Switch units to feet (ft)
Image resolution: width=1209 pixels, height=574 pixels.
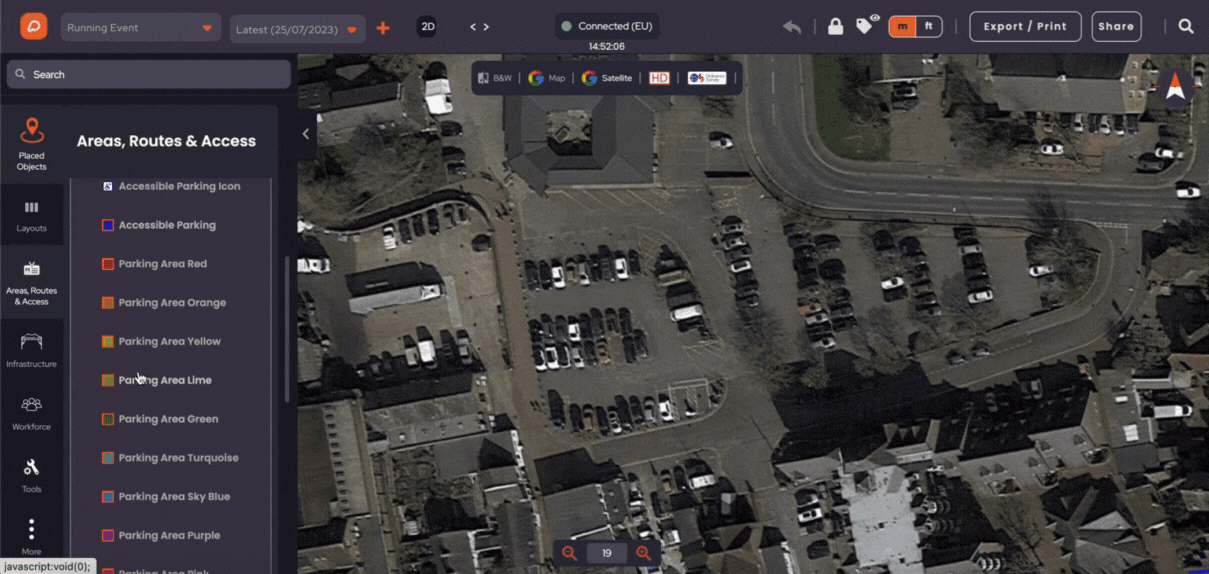point(929,26)
